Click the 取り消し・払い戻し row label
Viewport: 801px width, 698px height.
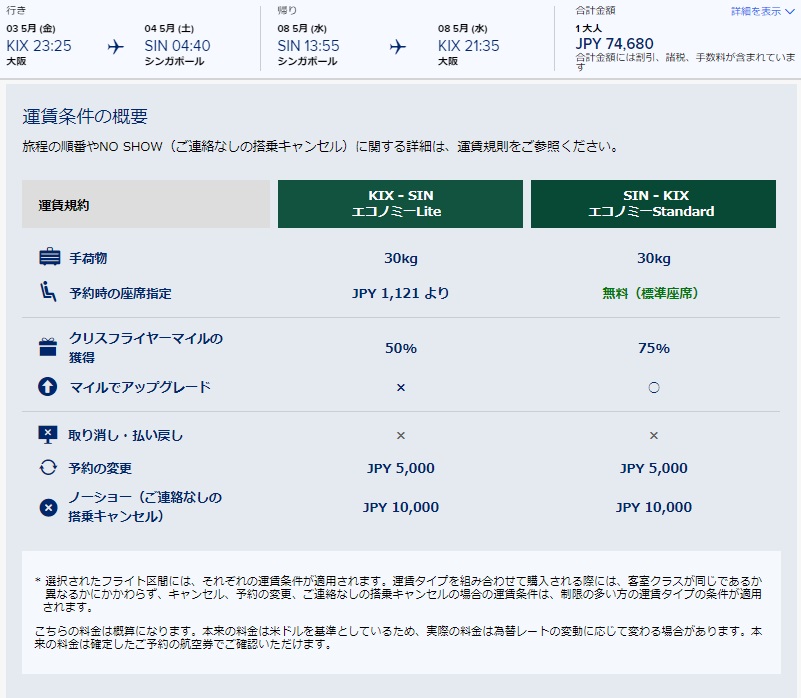(x=126, y=435)
